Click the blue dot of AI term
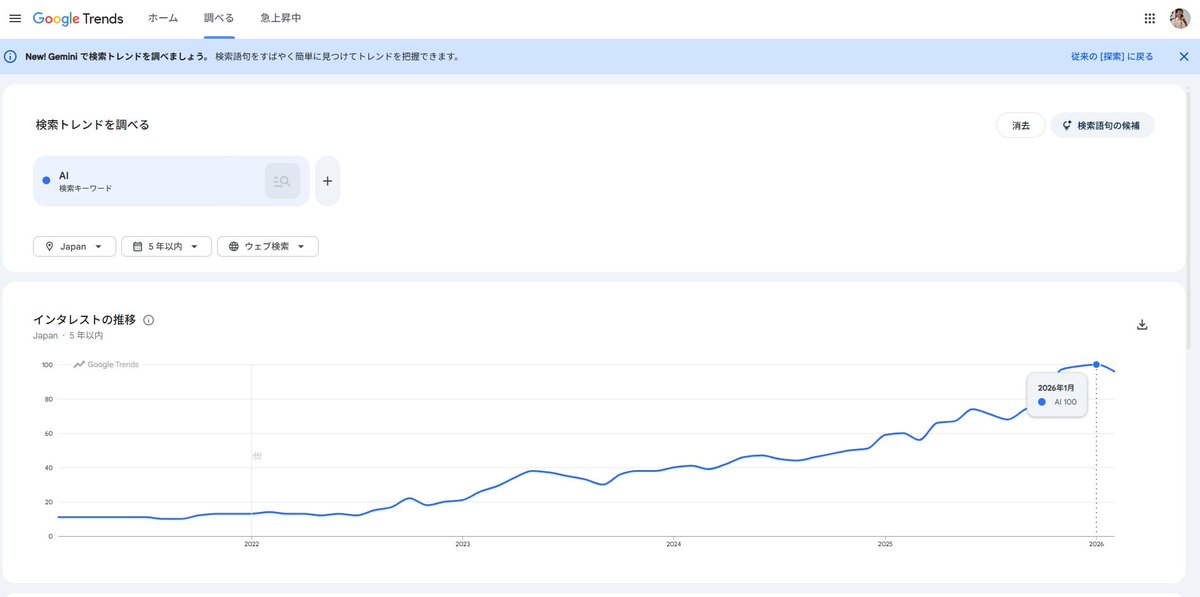 pyautogui.click(x=46, y=181)
